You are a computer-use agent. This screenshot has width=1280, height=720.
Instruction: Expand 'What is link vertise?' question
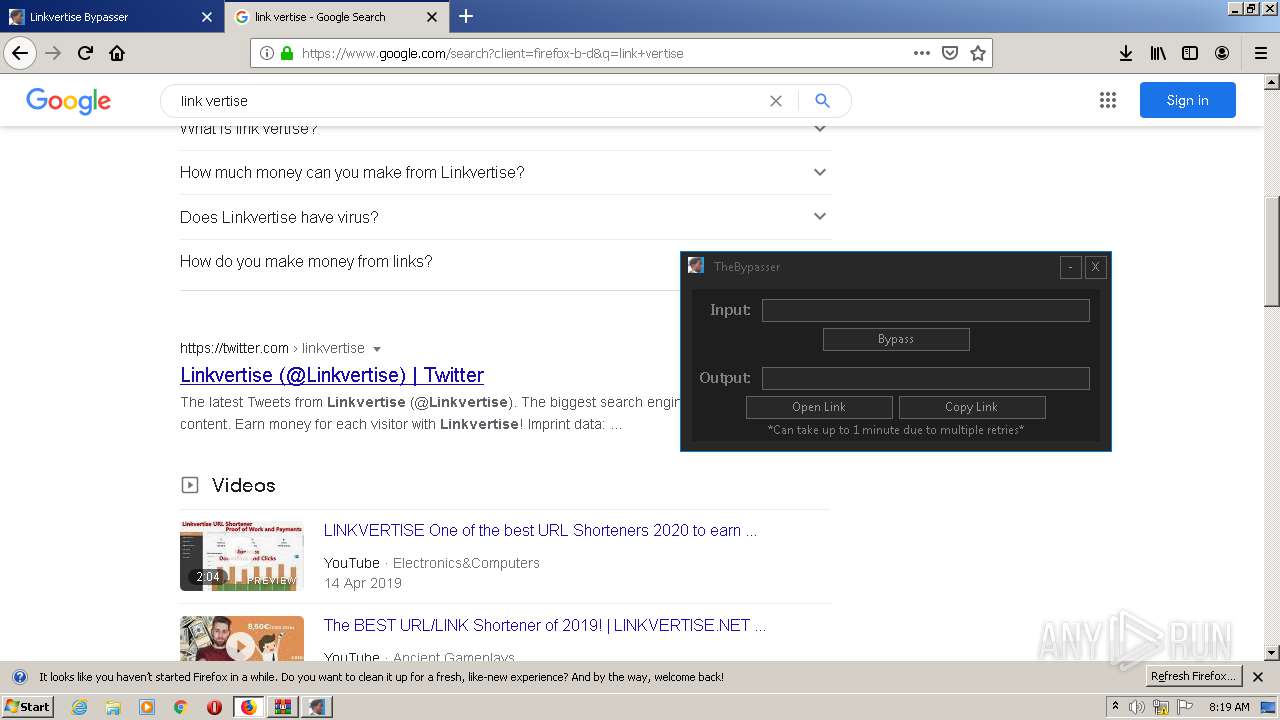pyautogui.click(x=505, y=130)
